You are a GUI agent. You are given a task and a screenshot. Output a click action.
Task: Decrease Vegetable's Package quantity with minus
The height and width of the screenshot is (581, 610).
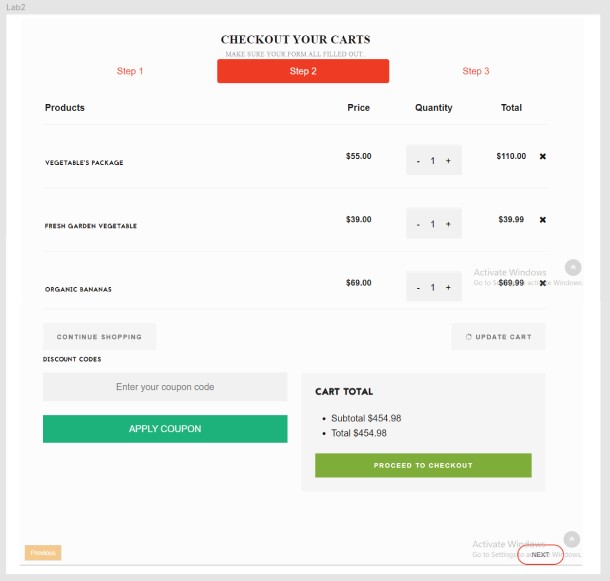click(x=418, y=161)
